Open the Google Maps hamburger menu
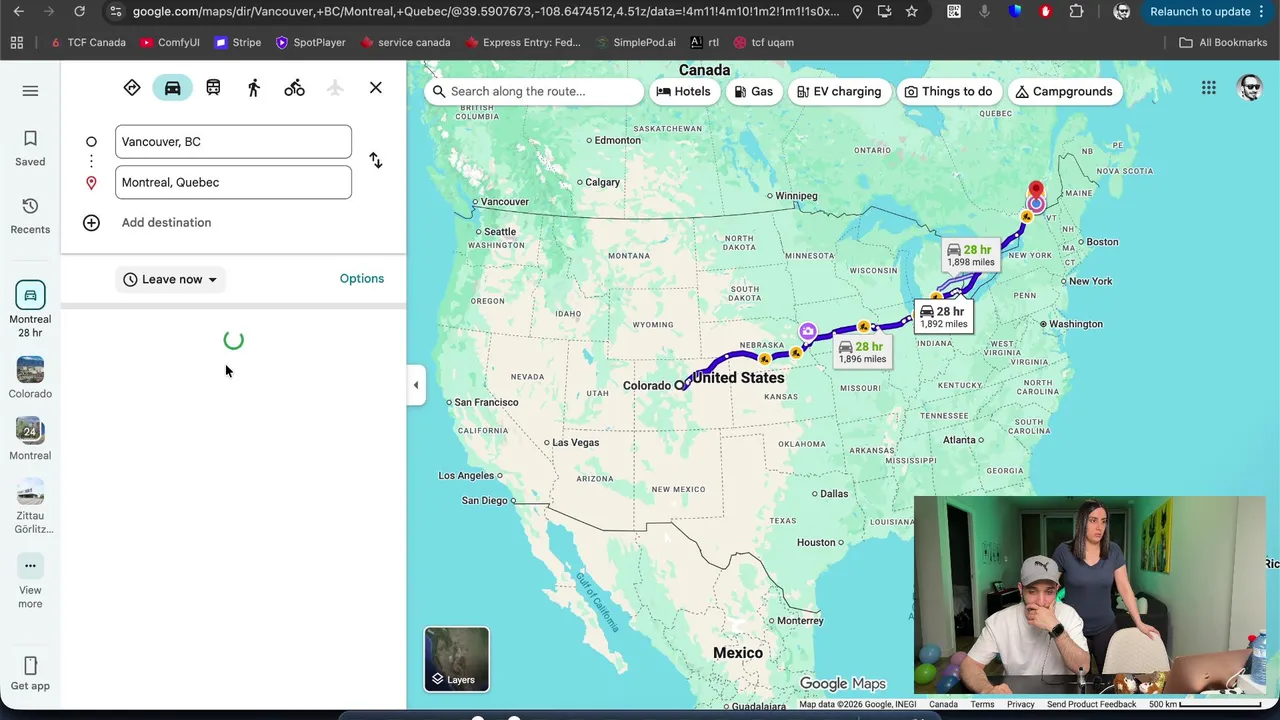This screenshot has width=1280, height=720. point(30,91)
